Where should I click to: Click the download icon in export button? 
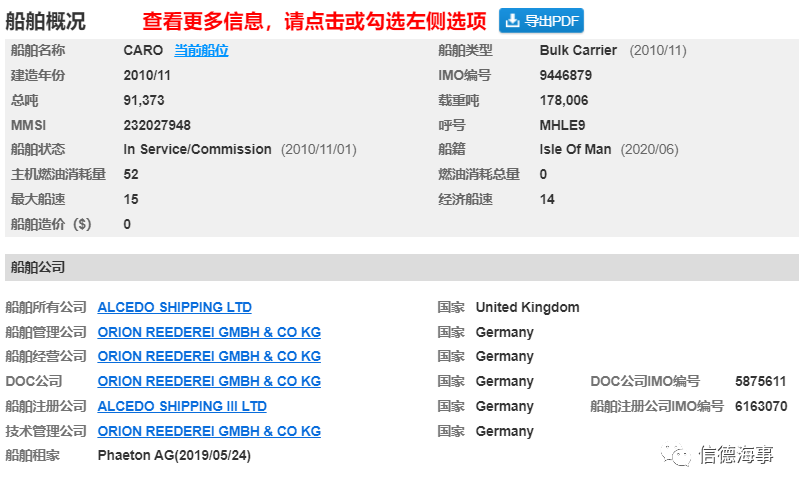tap(513, 20)
